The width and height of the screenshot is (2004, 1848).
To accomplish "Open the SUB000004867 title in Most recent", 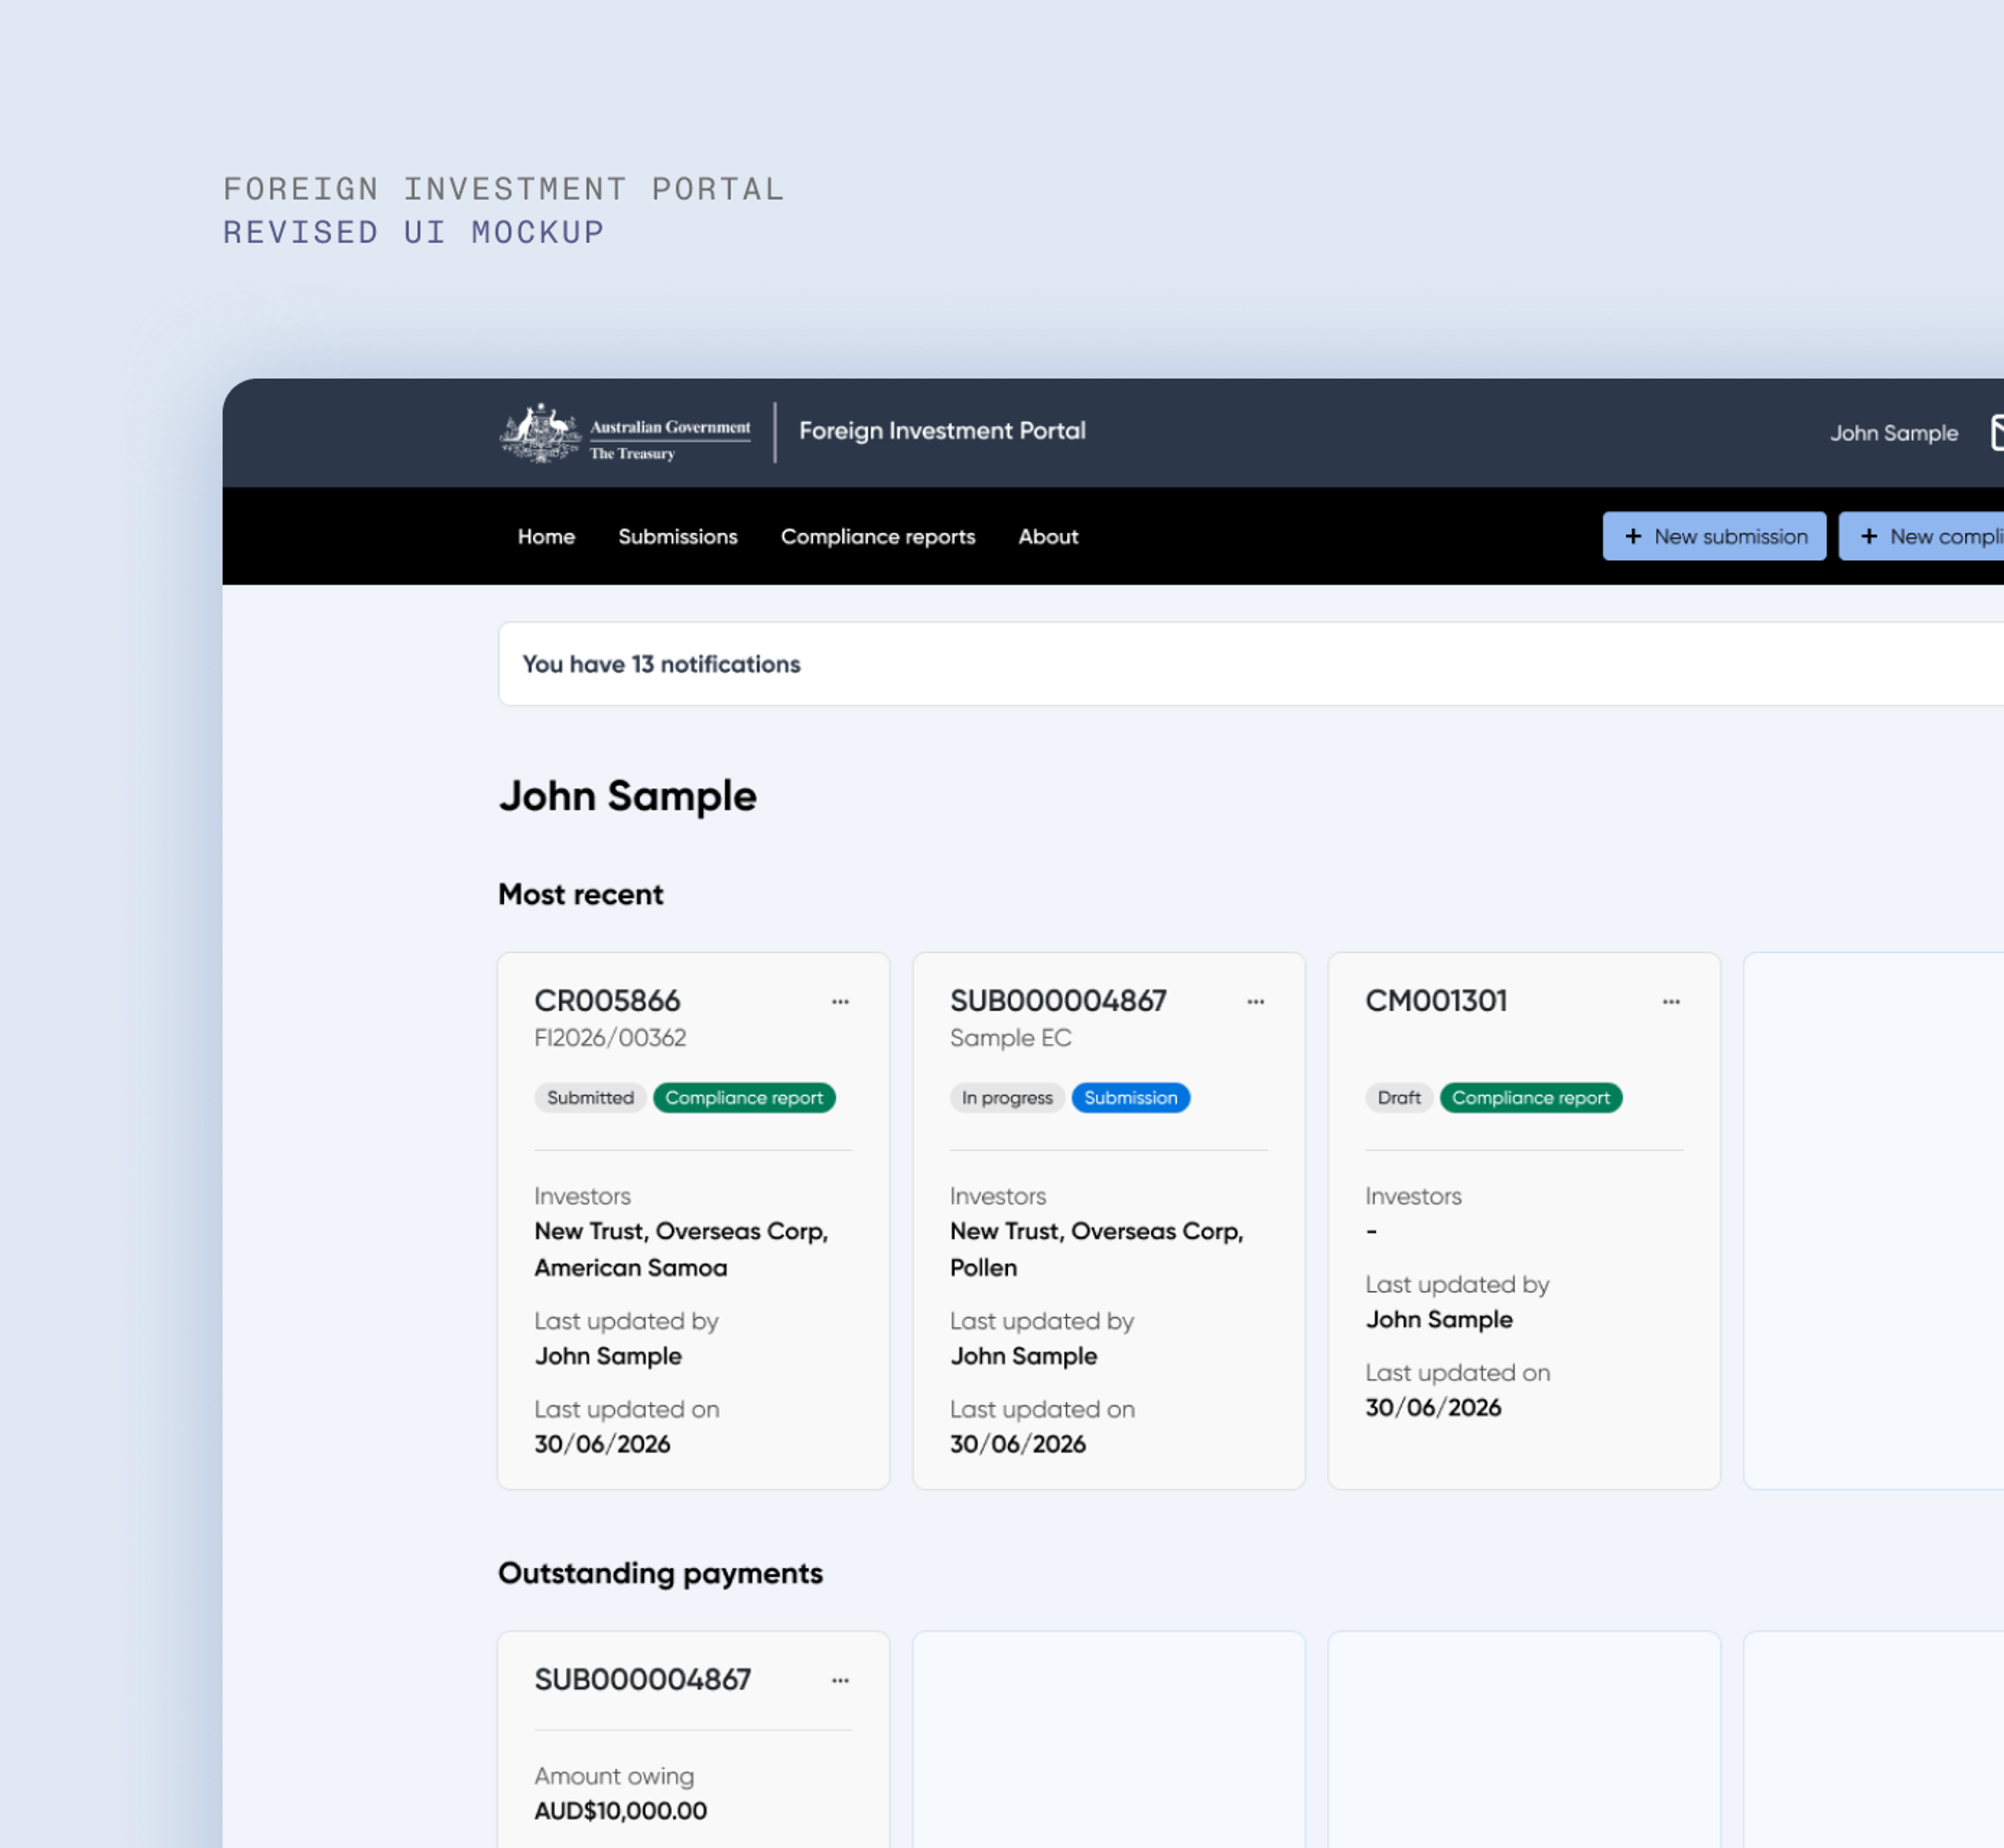I will (x=1058, y=1001).
